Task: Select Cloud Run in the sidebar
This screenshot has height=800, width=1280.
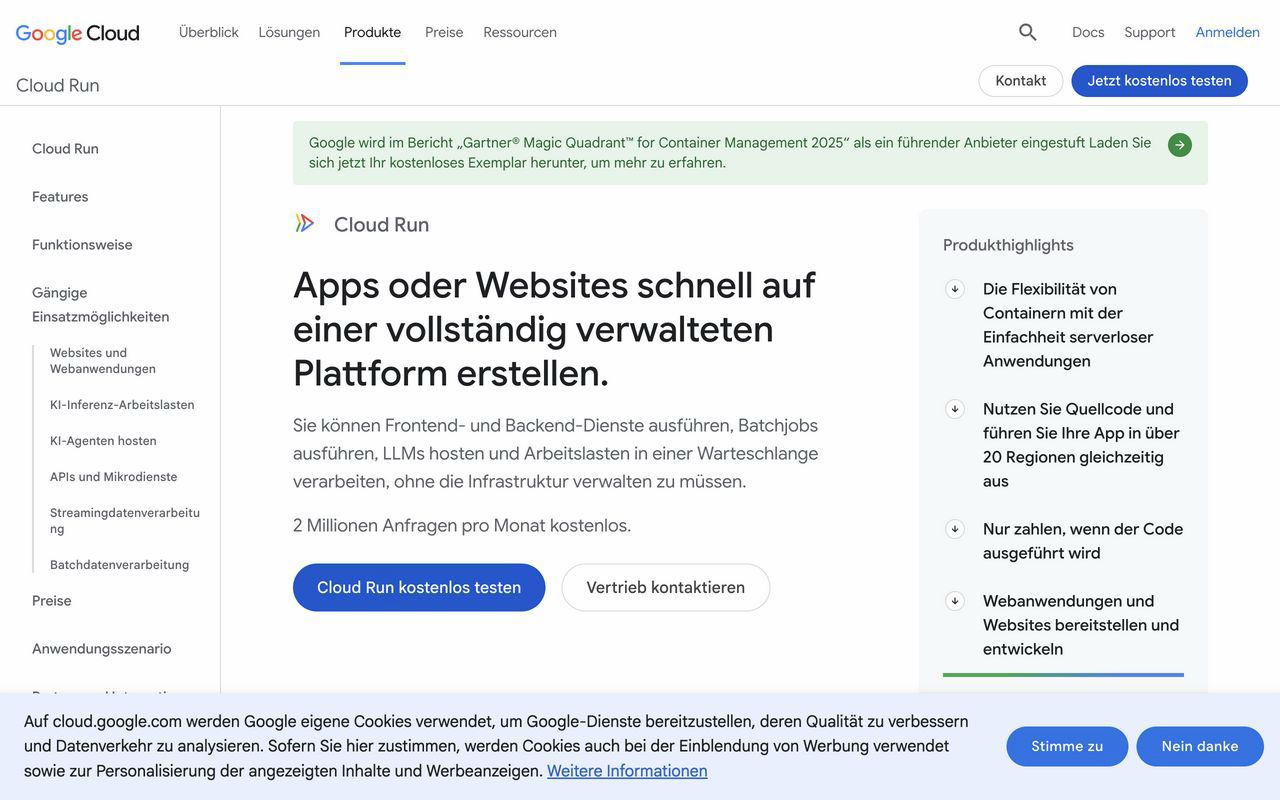Action: [65, 148]
